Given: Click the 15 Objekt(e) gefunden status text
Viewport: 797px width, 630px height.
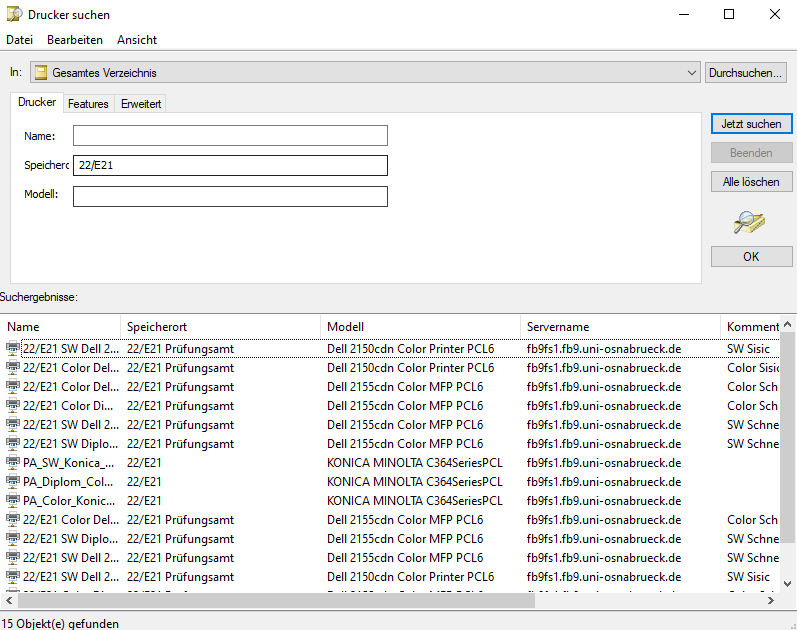Looking at the screenshot, I should 60,623.
